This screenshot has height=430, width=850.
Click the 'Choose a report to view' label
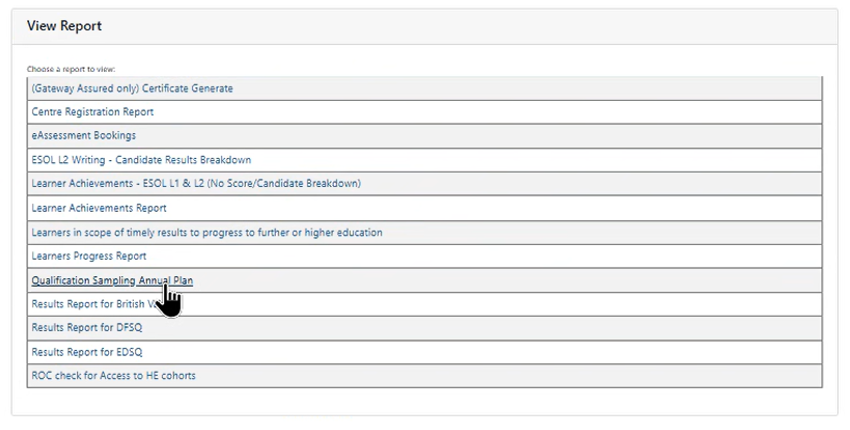click(71, 69)
